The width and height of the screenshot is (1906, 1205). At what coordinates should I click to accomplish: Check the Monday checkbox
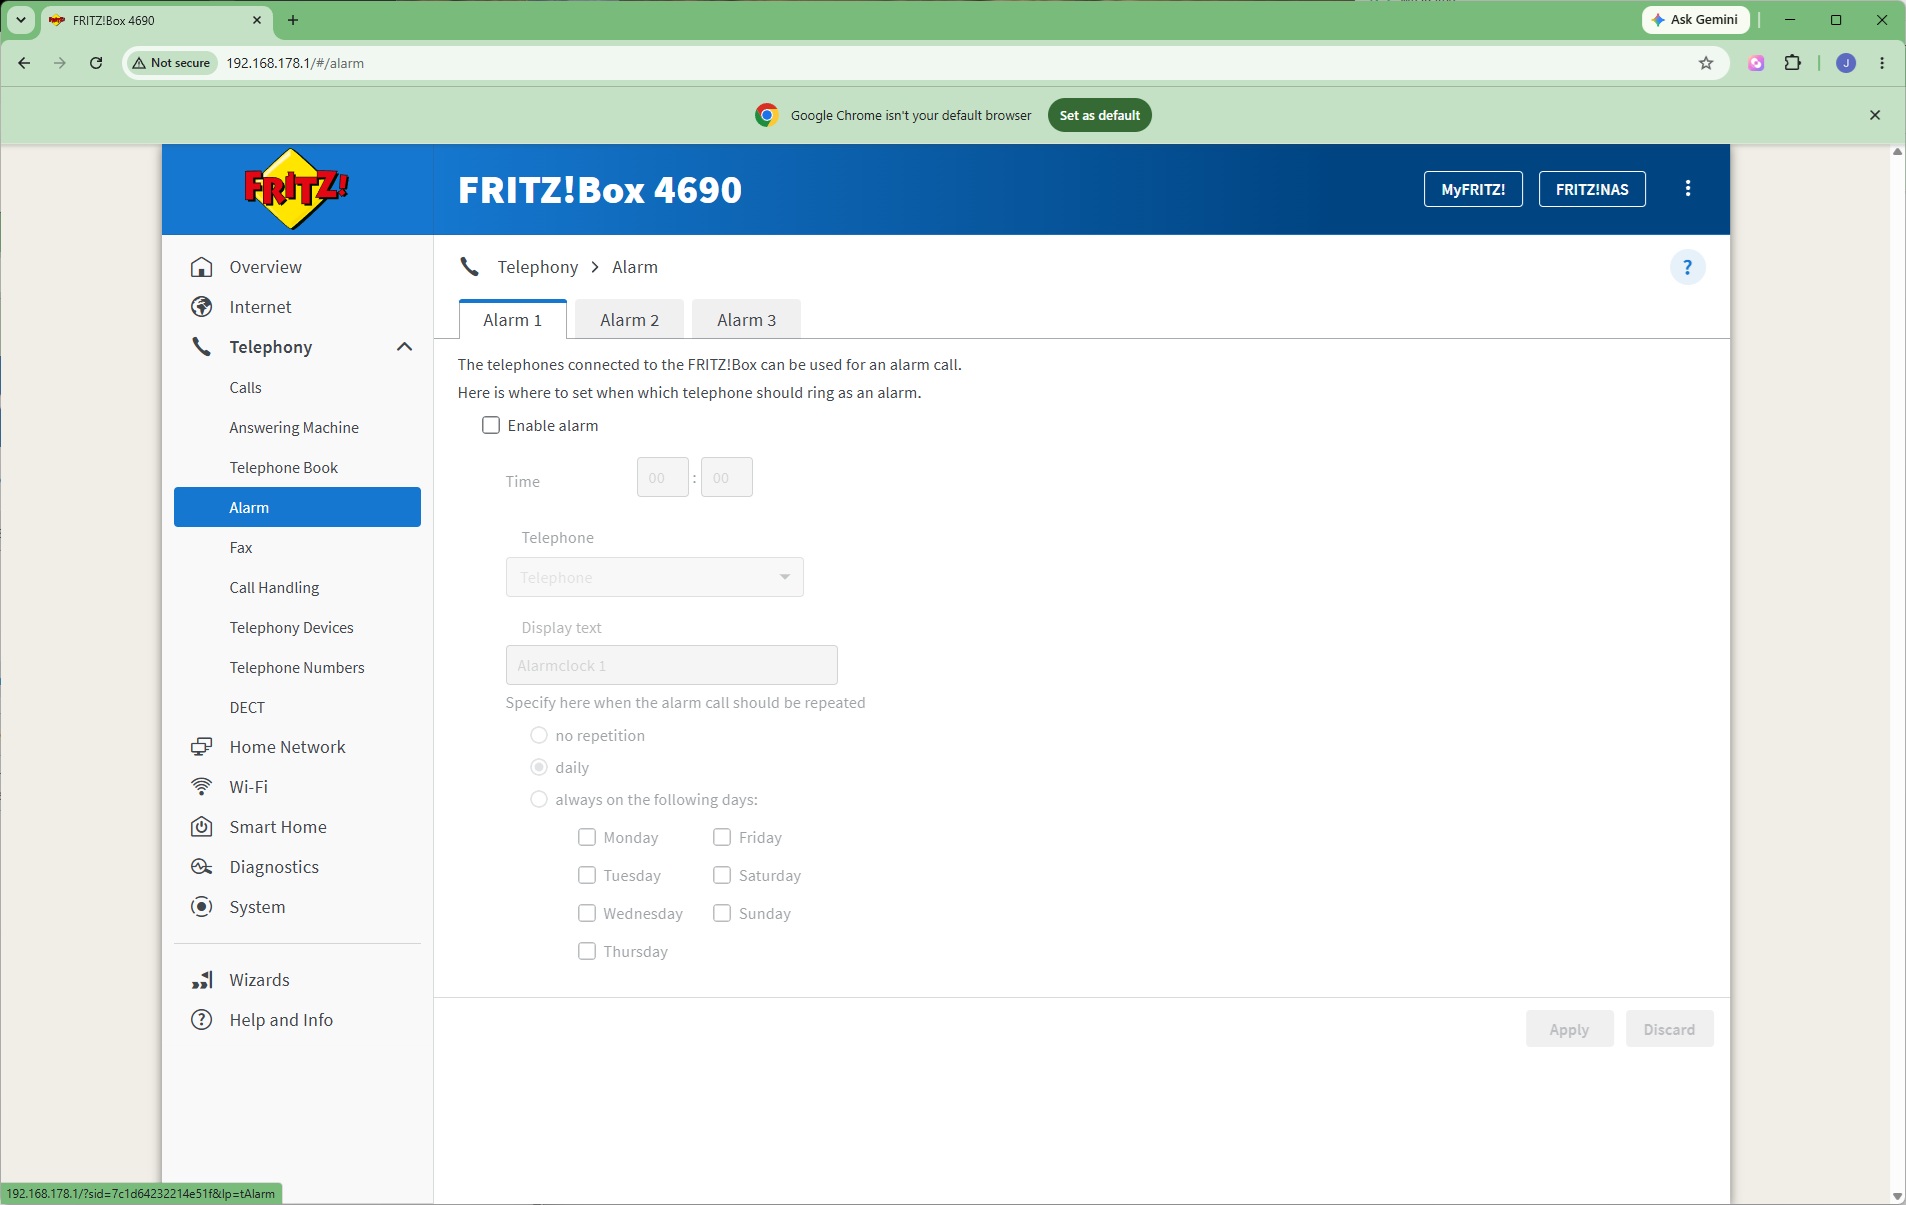coord(587,838)
